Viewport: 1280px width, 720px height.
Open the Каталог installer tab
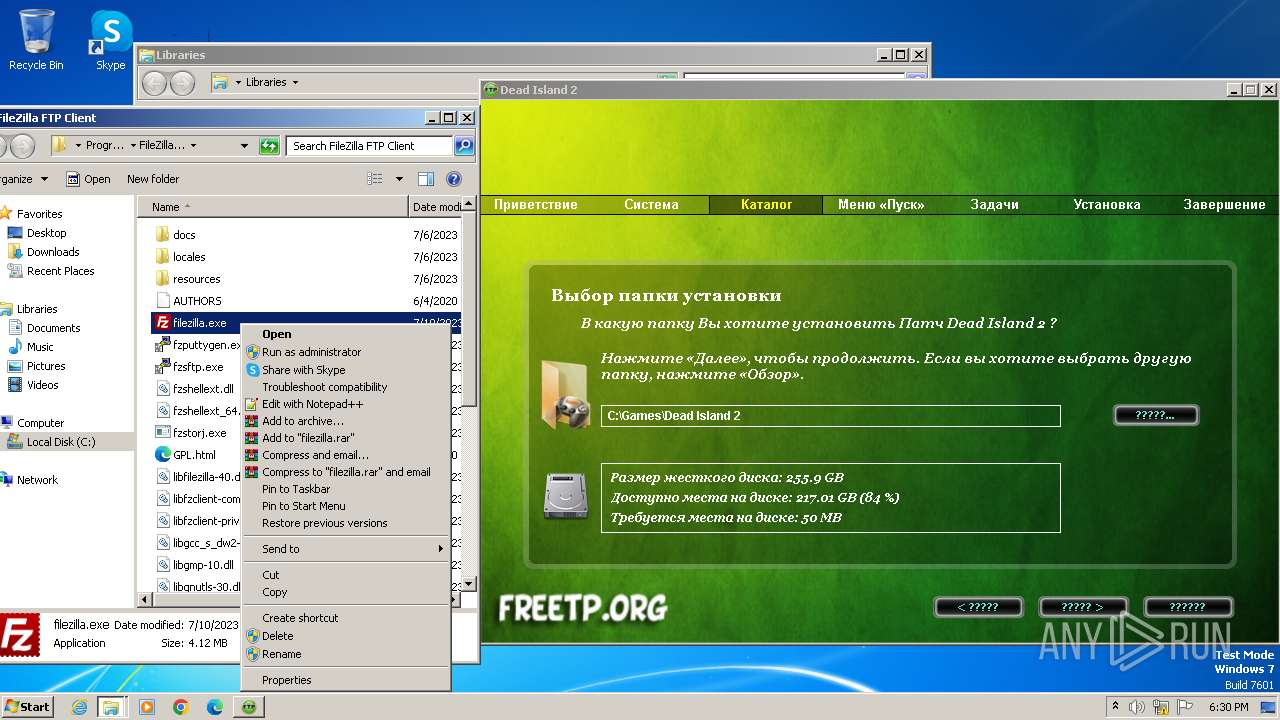(x=766, y=205)
